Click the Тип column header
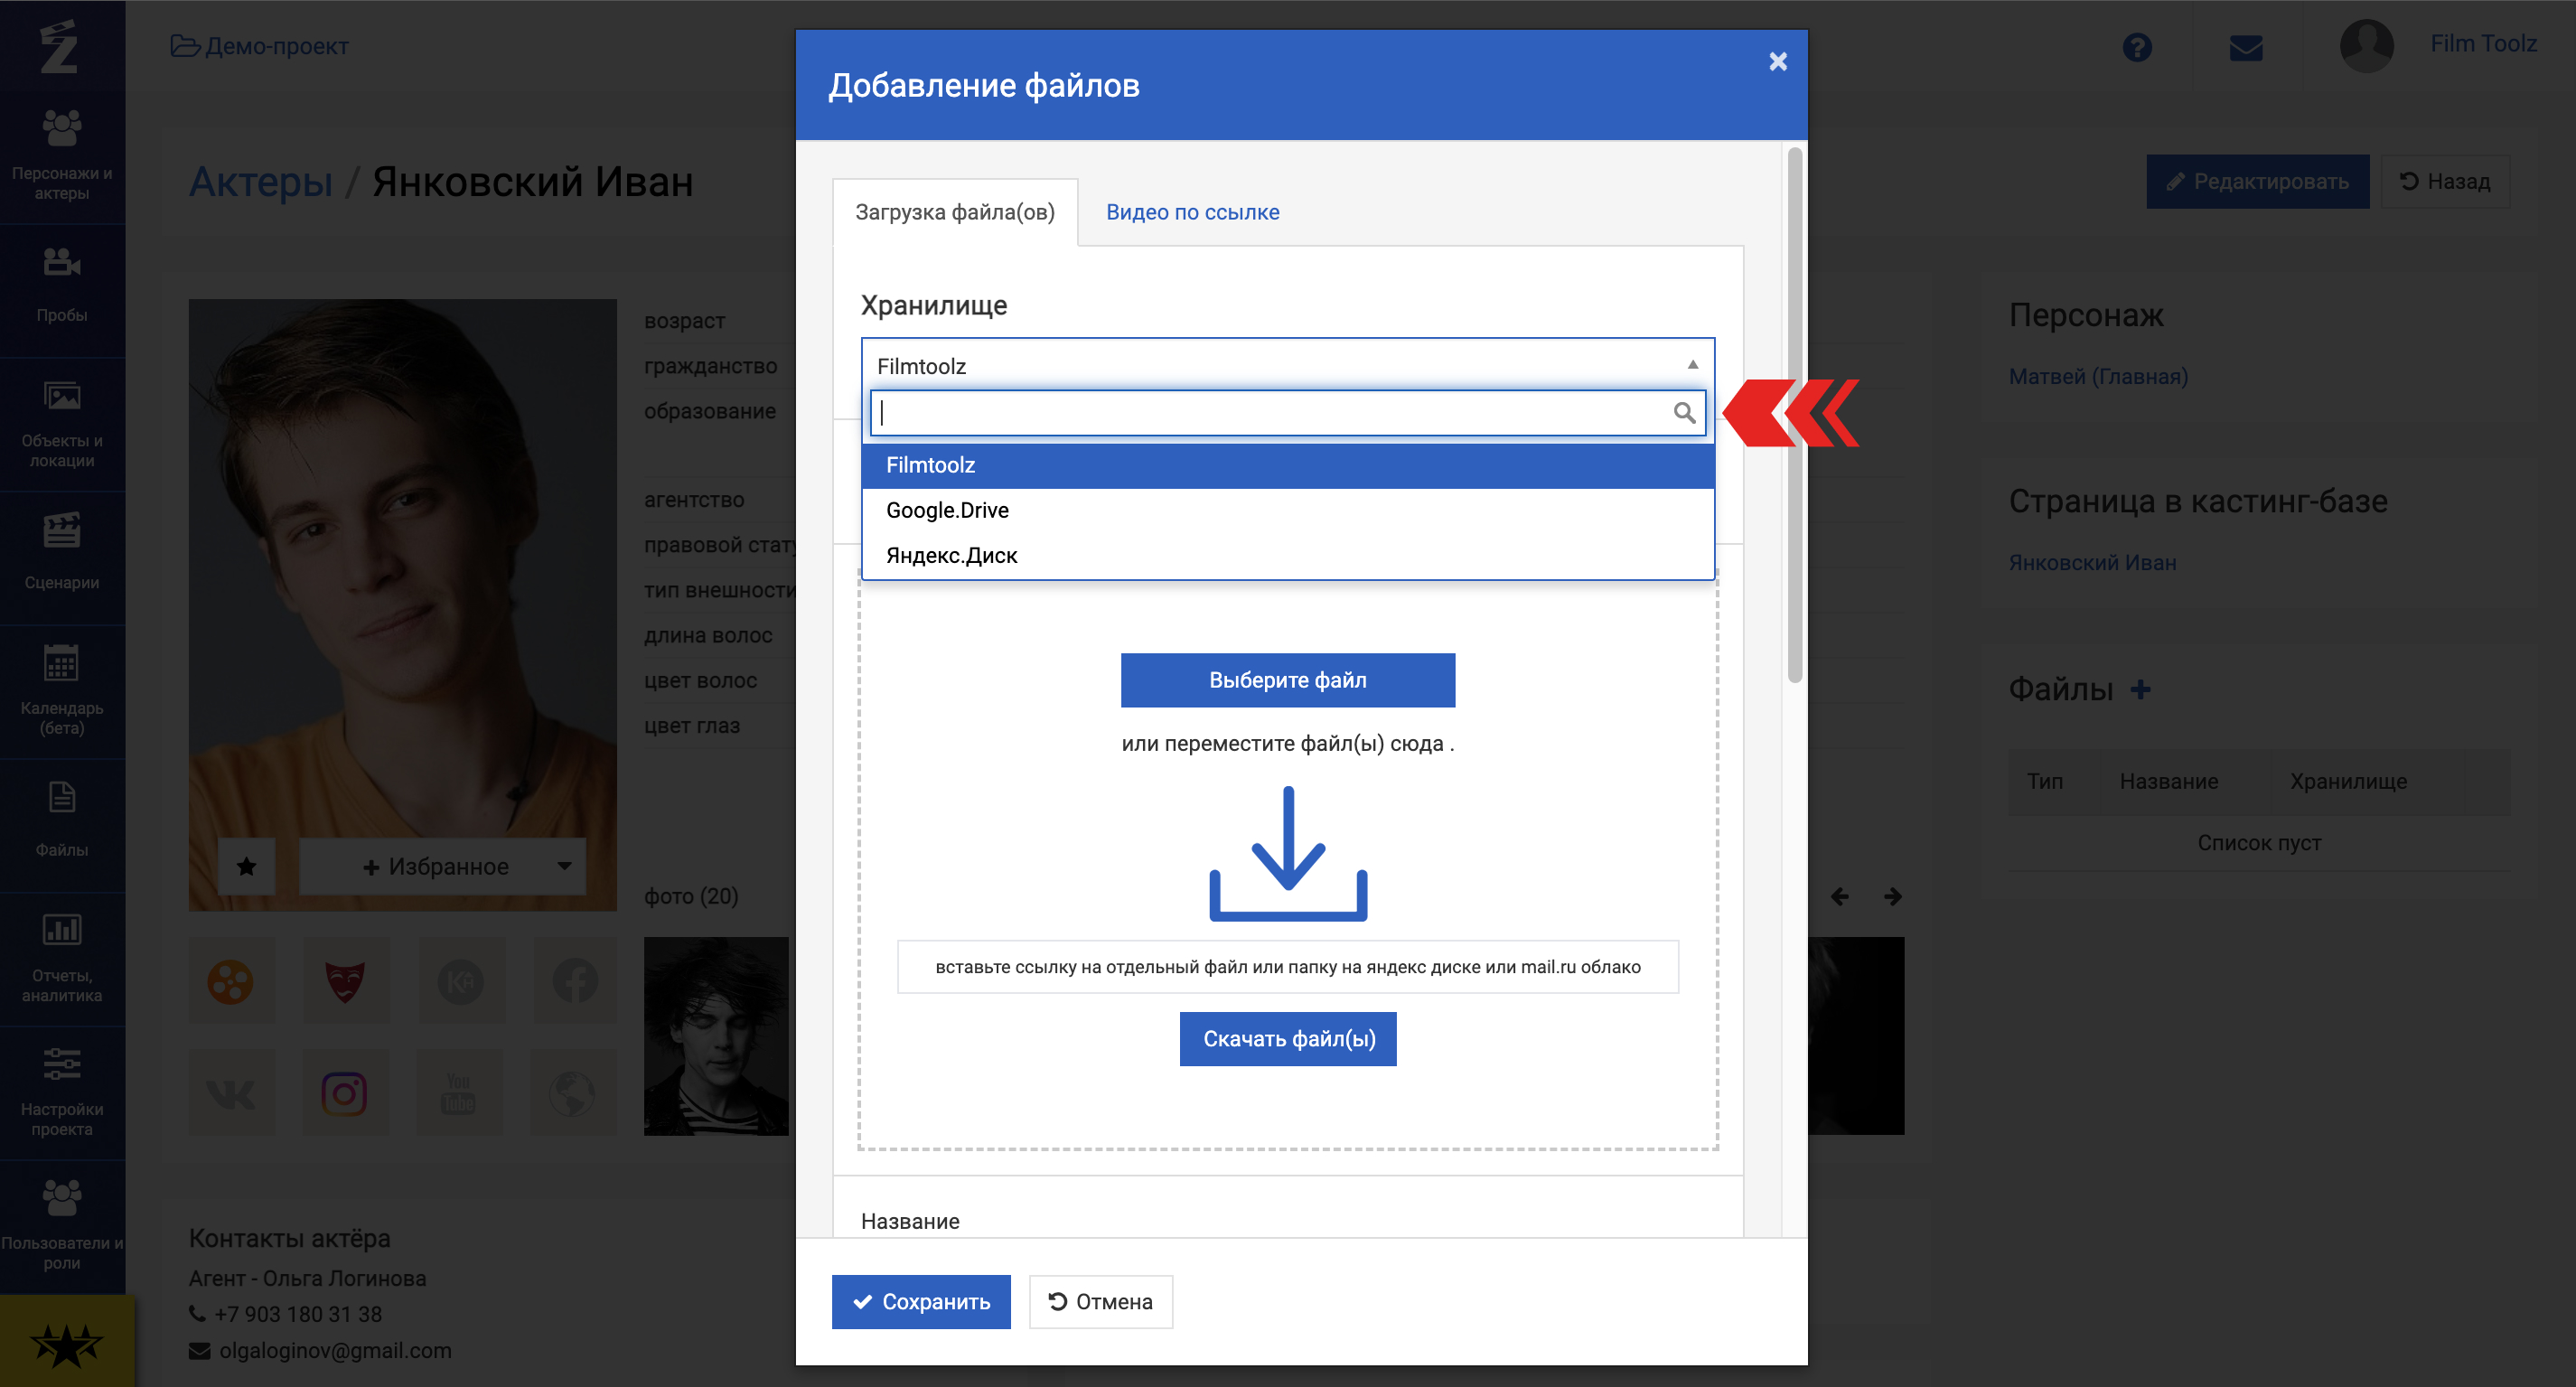2576x1387 pixels. pos(2044,781)
